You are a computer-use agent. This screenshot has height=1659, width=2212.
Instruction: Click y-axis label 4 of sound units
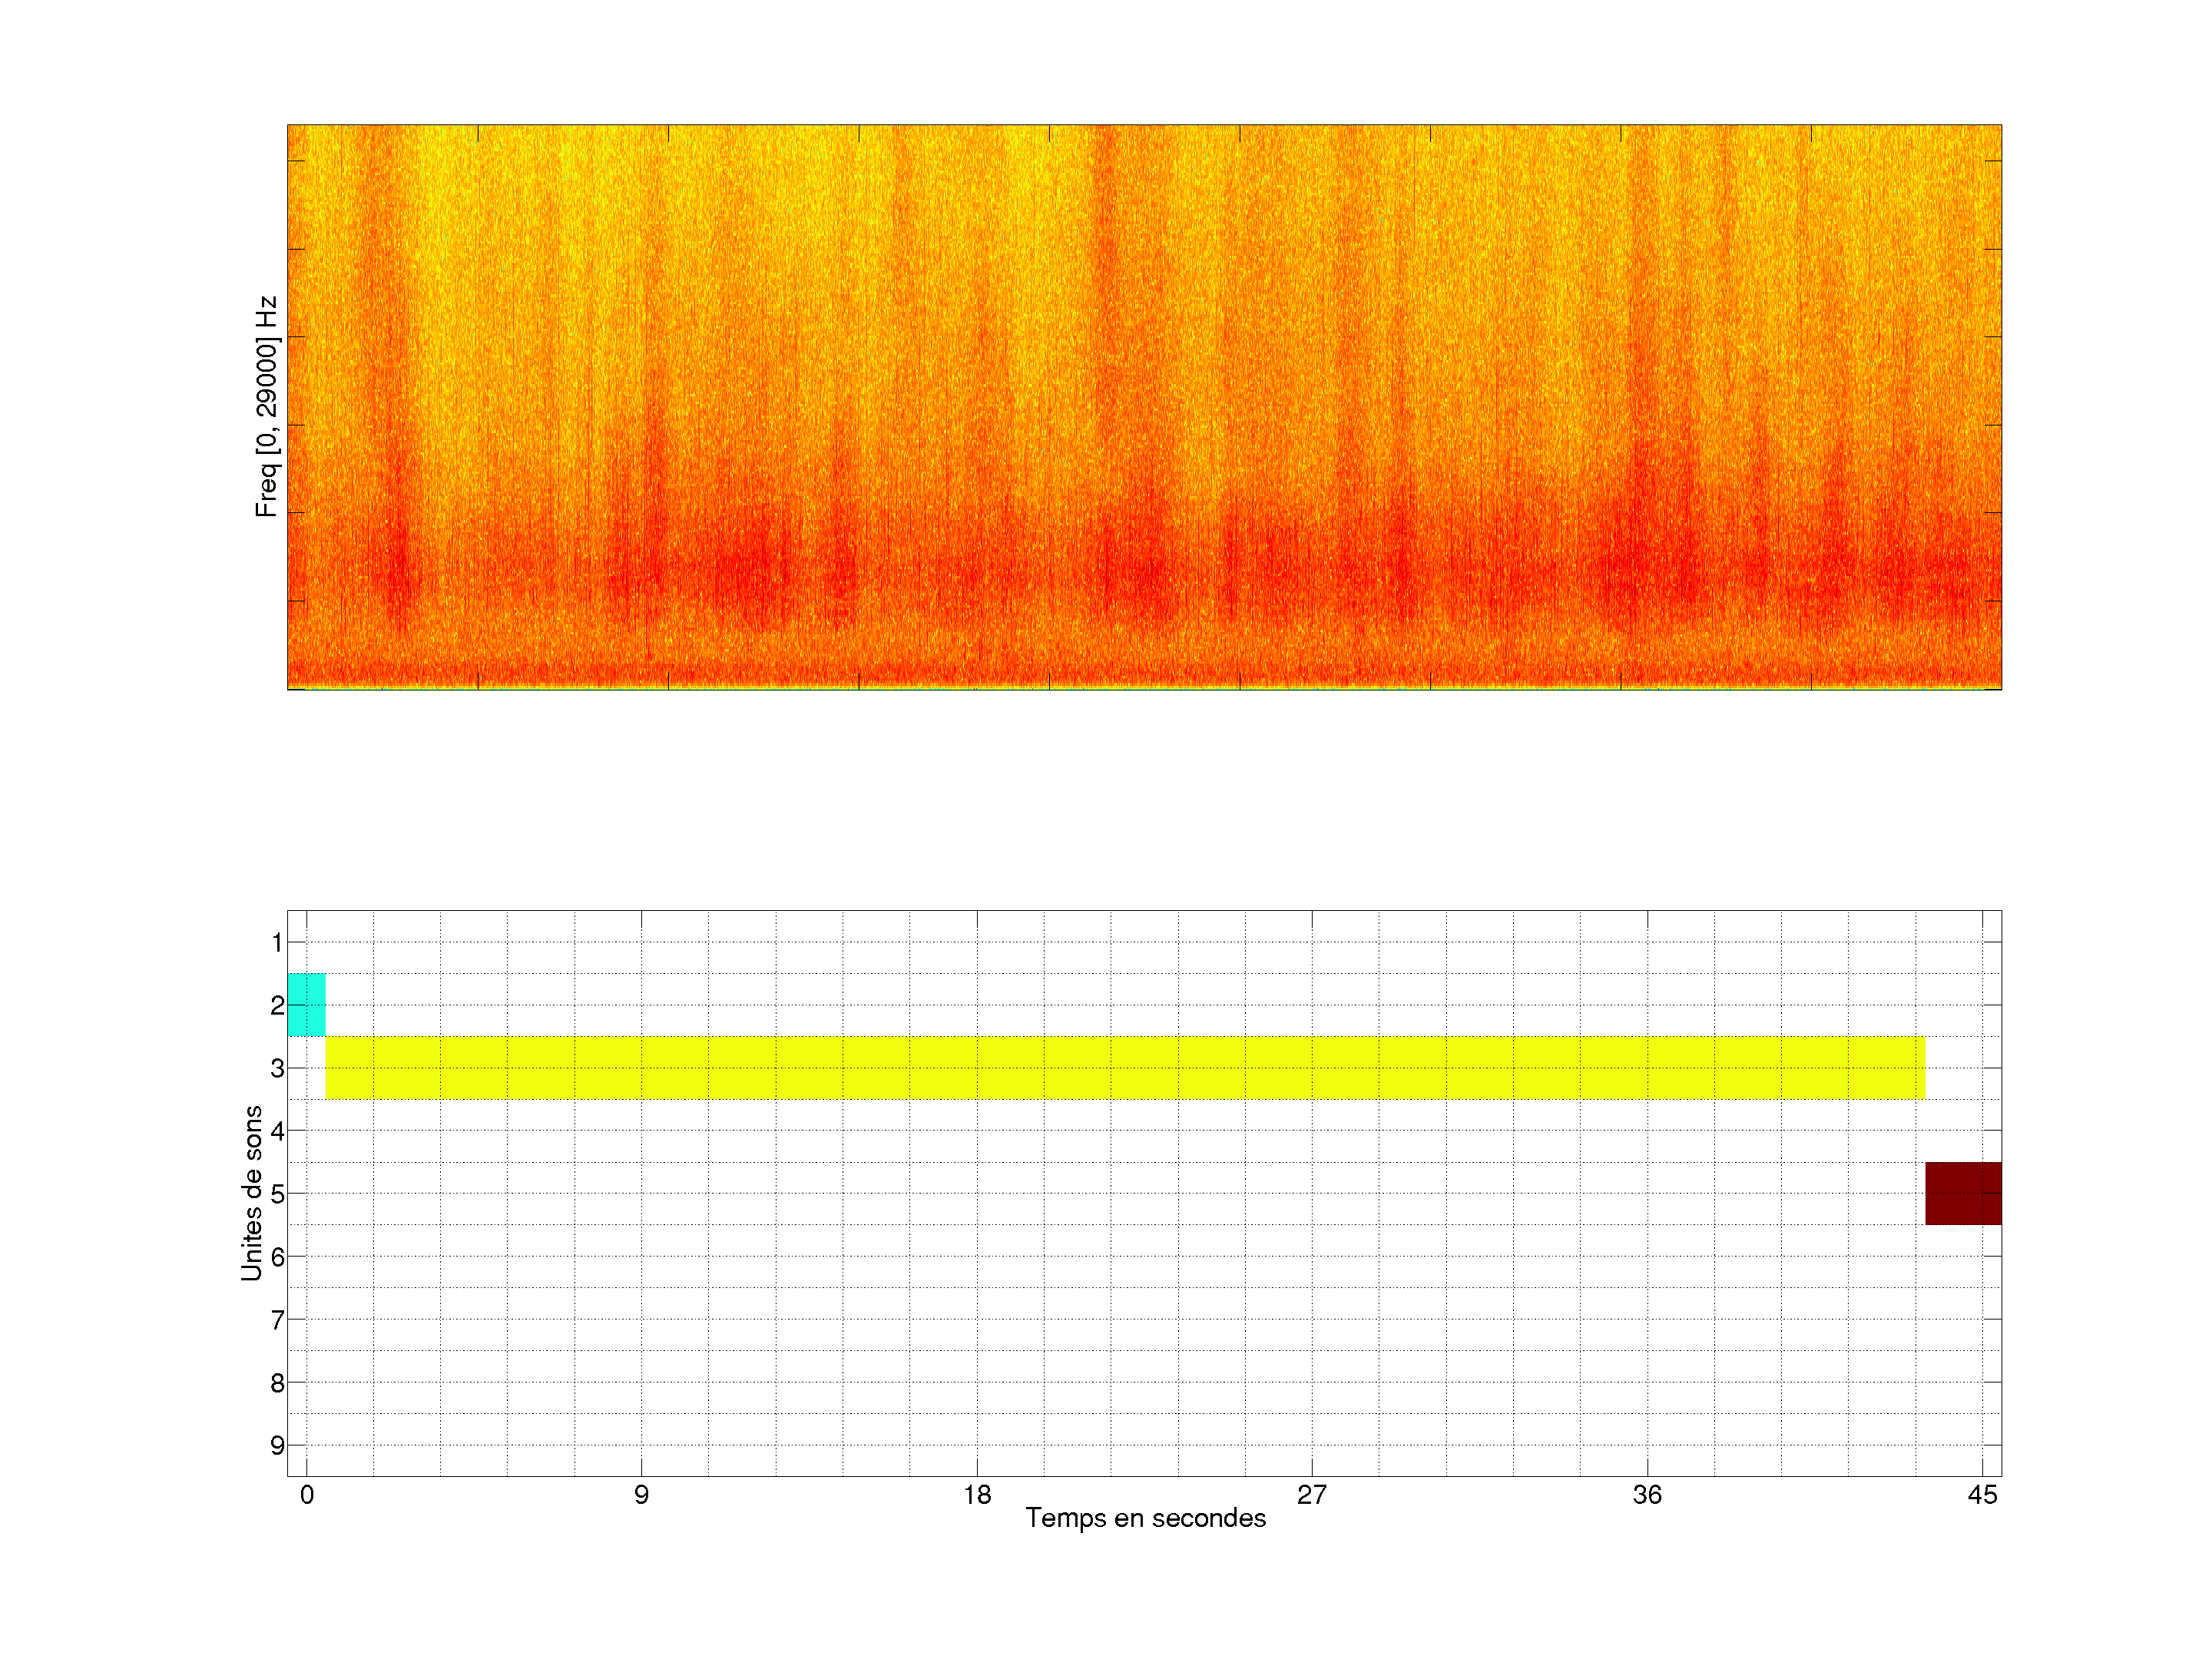(x=277, y=1131)
